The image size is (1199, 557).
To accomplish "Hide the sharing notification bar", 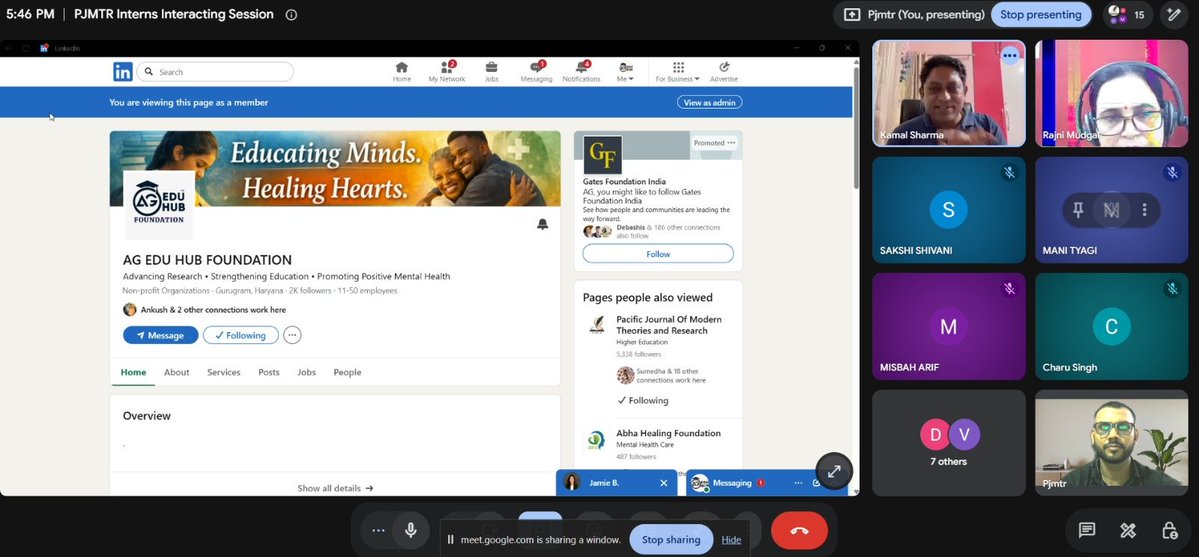I will (x=731, y=539).
